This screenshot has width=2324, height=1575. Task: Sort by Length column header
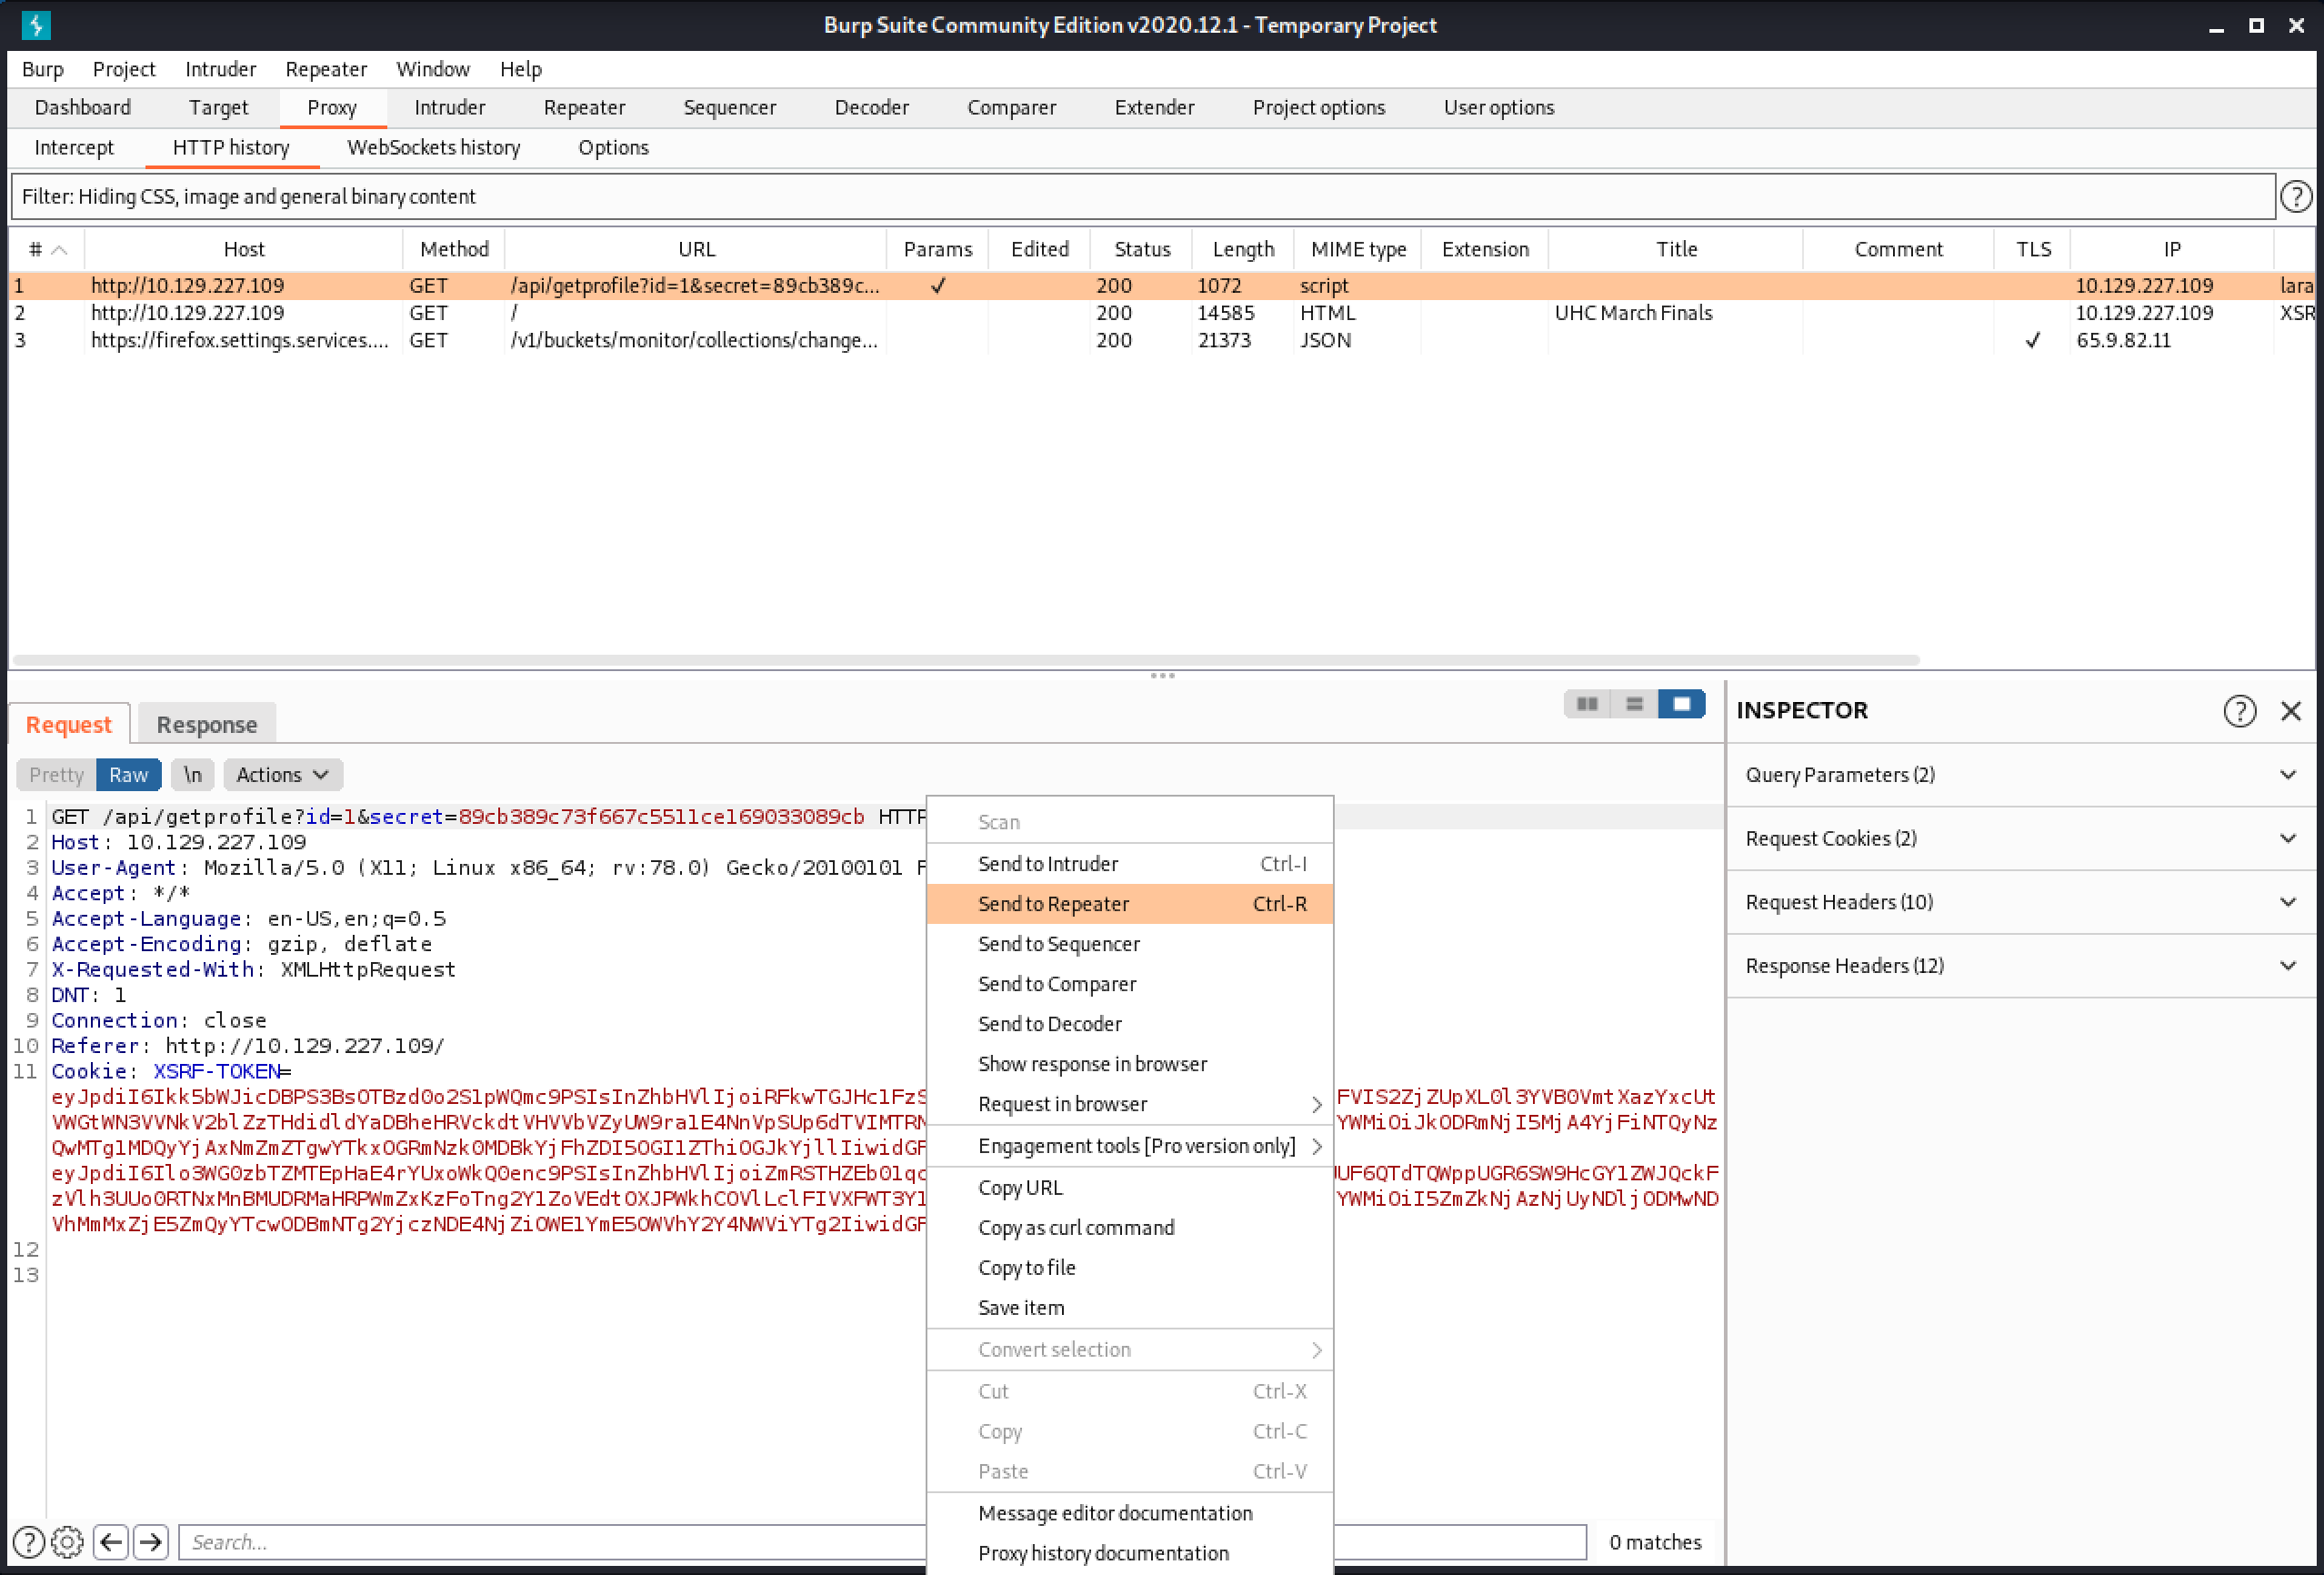pyautogui.click(x=1243, y=249)
